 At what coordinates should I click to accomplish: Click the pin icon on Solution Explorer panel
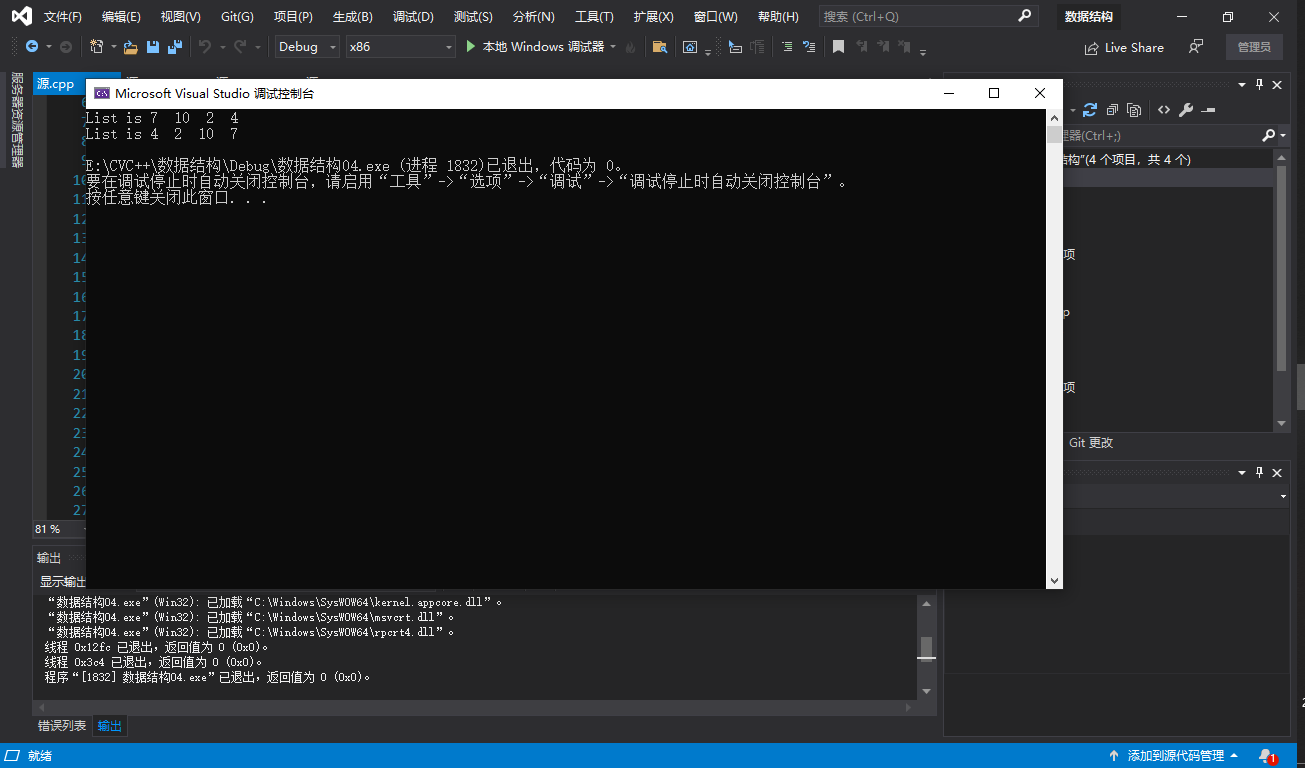point(1260,85)
